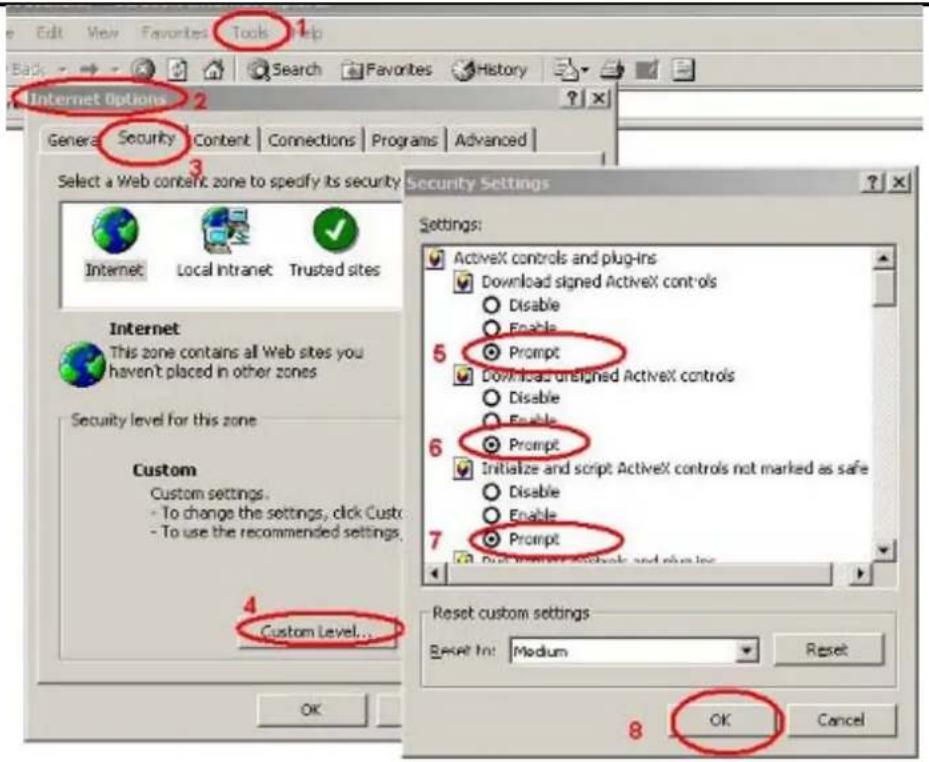Image resolution: width=929 pixels, height=762 pixels.
Task: Select Prompt for Download unsigned ActiveX controls
Action: tap(491, 444)
